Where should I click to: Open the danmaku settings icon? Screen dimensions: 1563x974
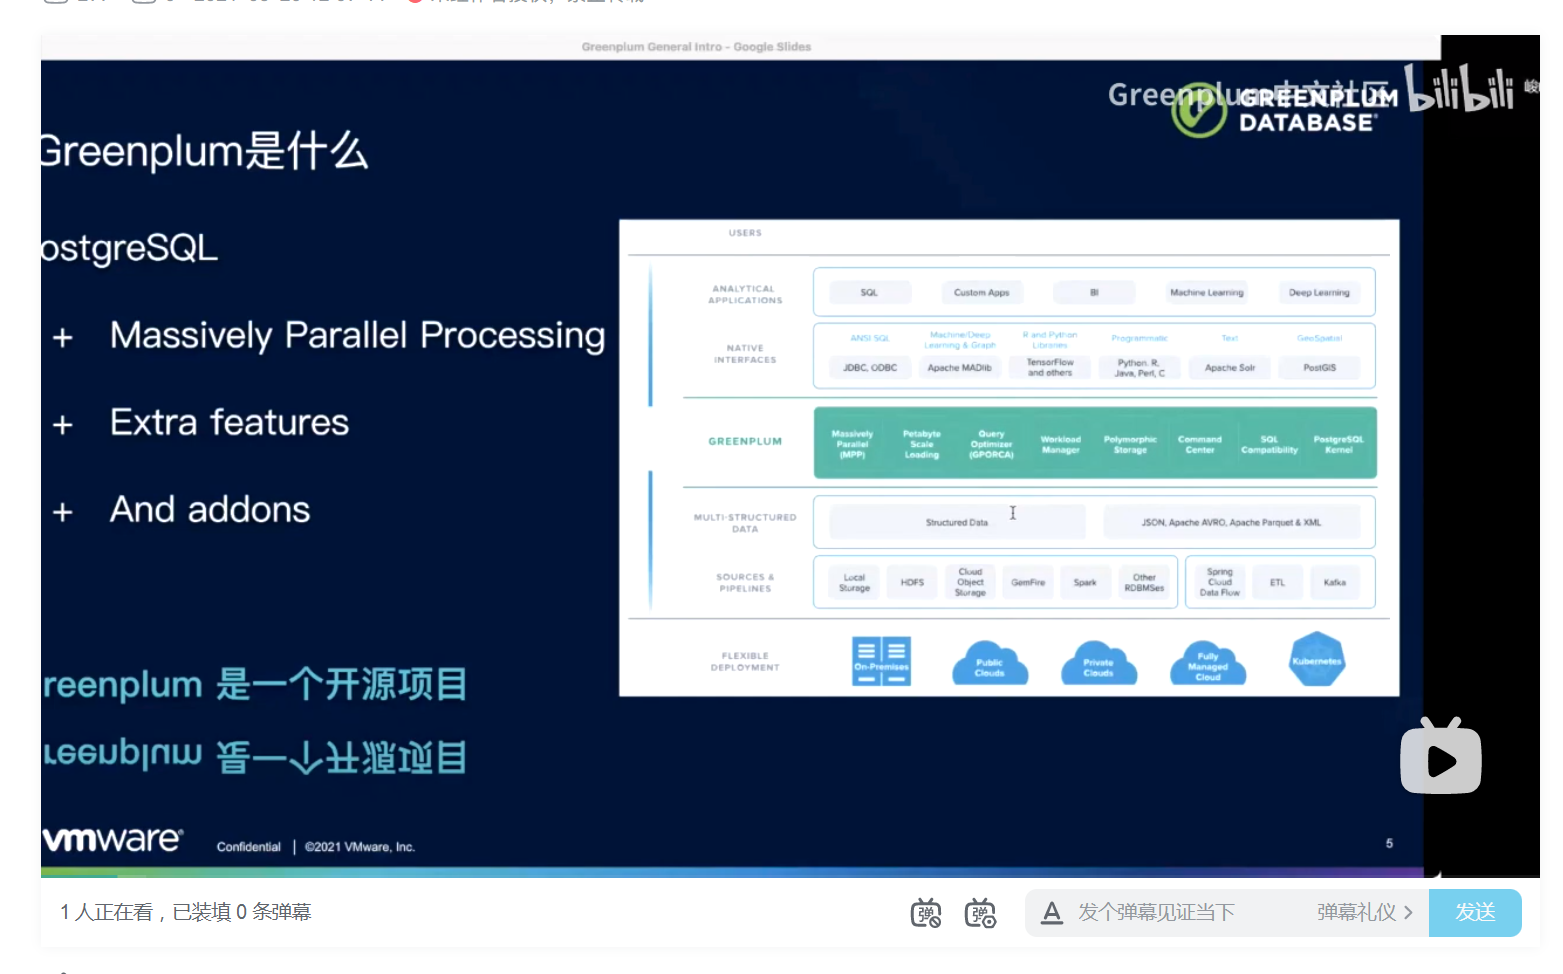click(x=980, y=912)
